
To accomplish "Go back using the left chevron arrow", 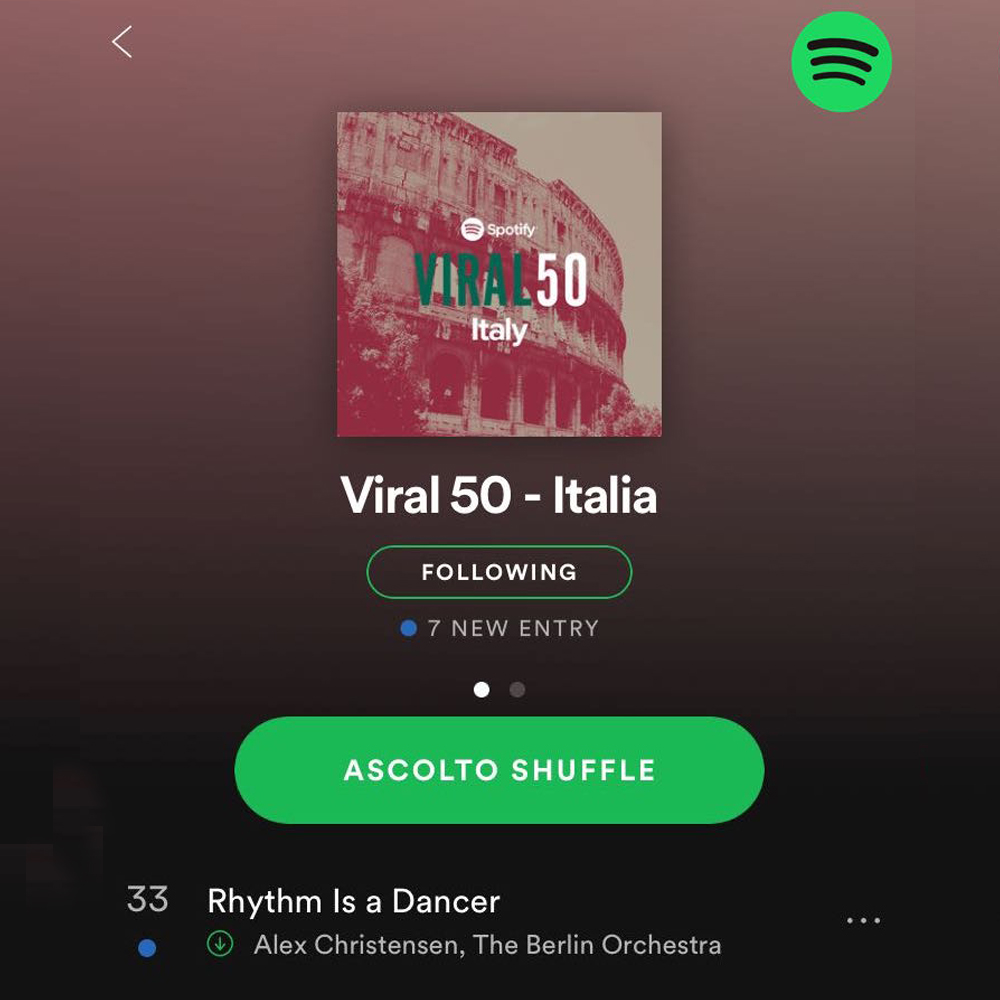I will 122,42.
